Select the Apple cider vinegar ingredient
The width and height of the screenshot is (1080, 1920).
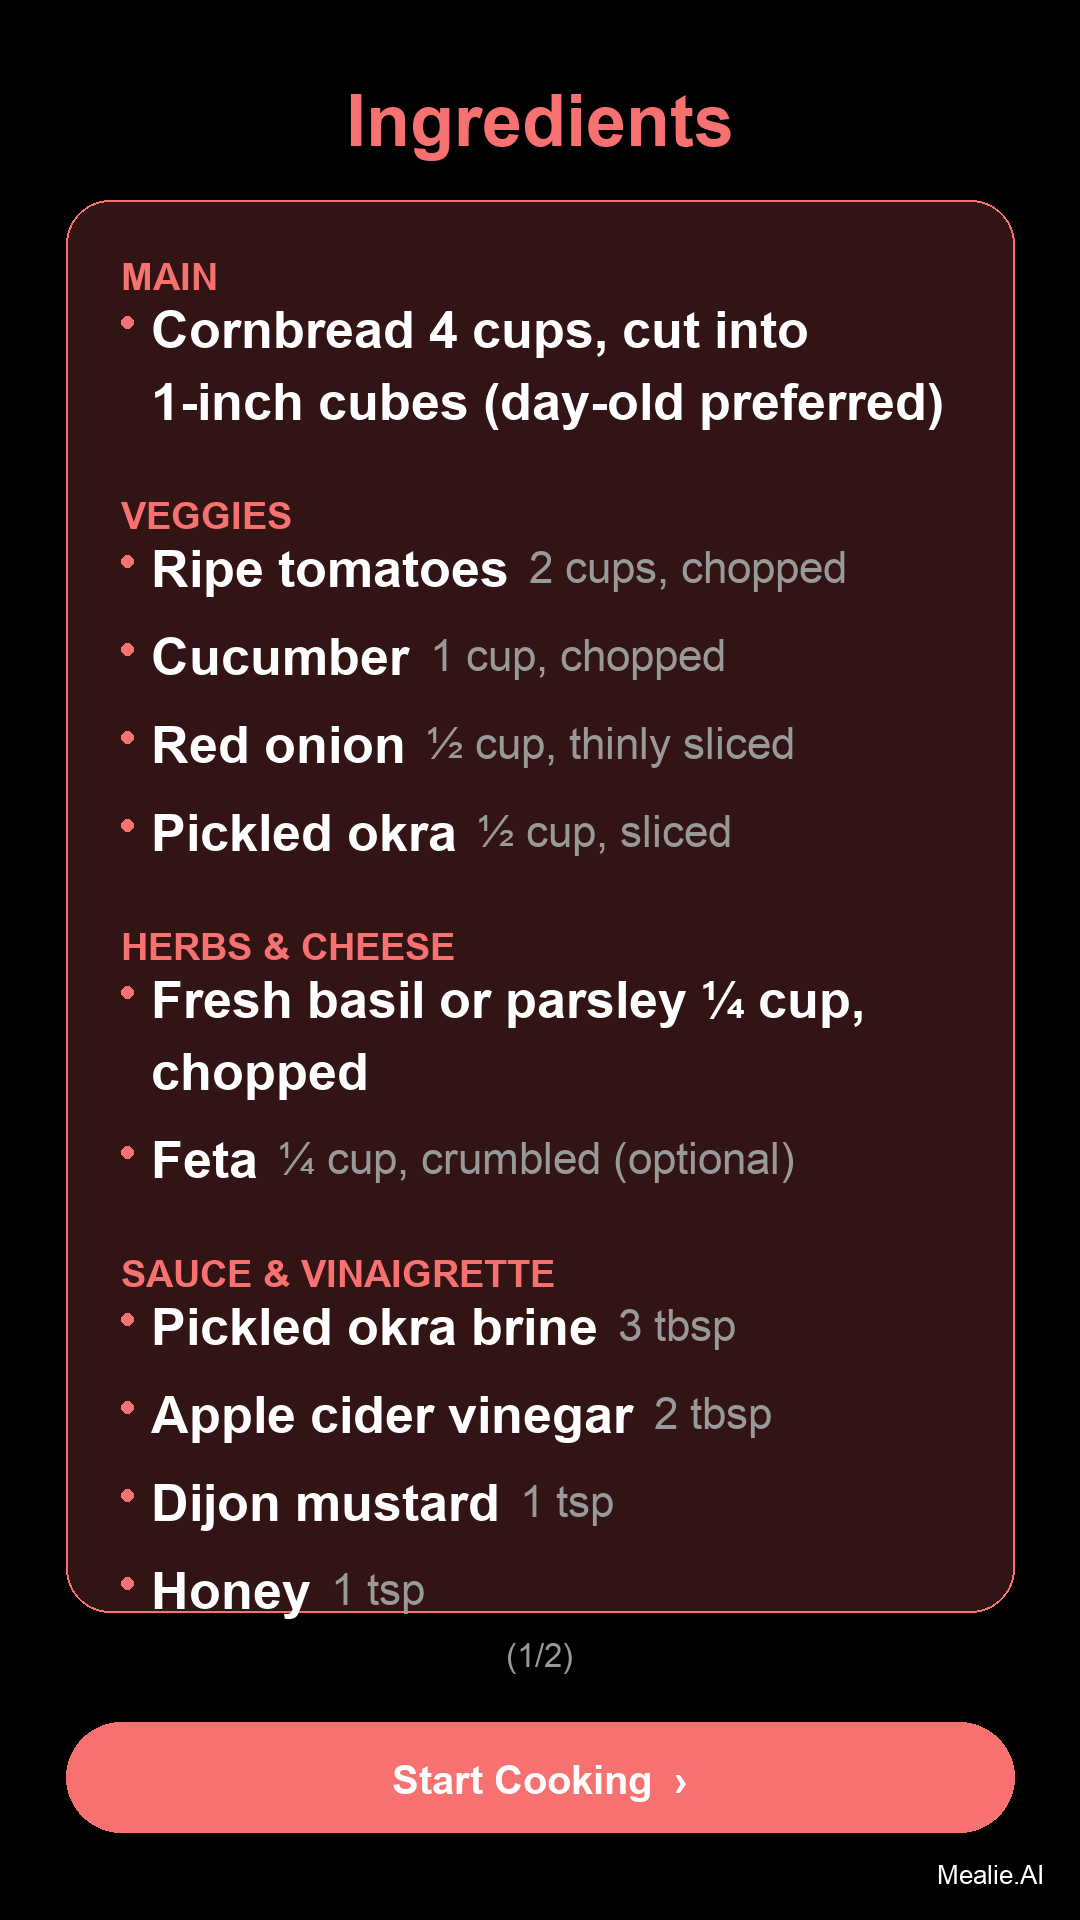pyautogui.click(x=392, y=1415)
